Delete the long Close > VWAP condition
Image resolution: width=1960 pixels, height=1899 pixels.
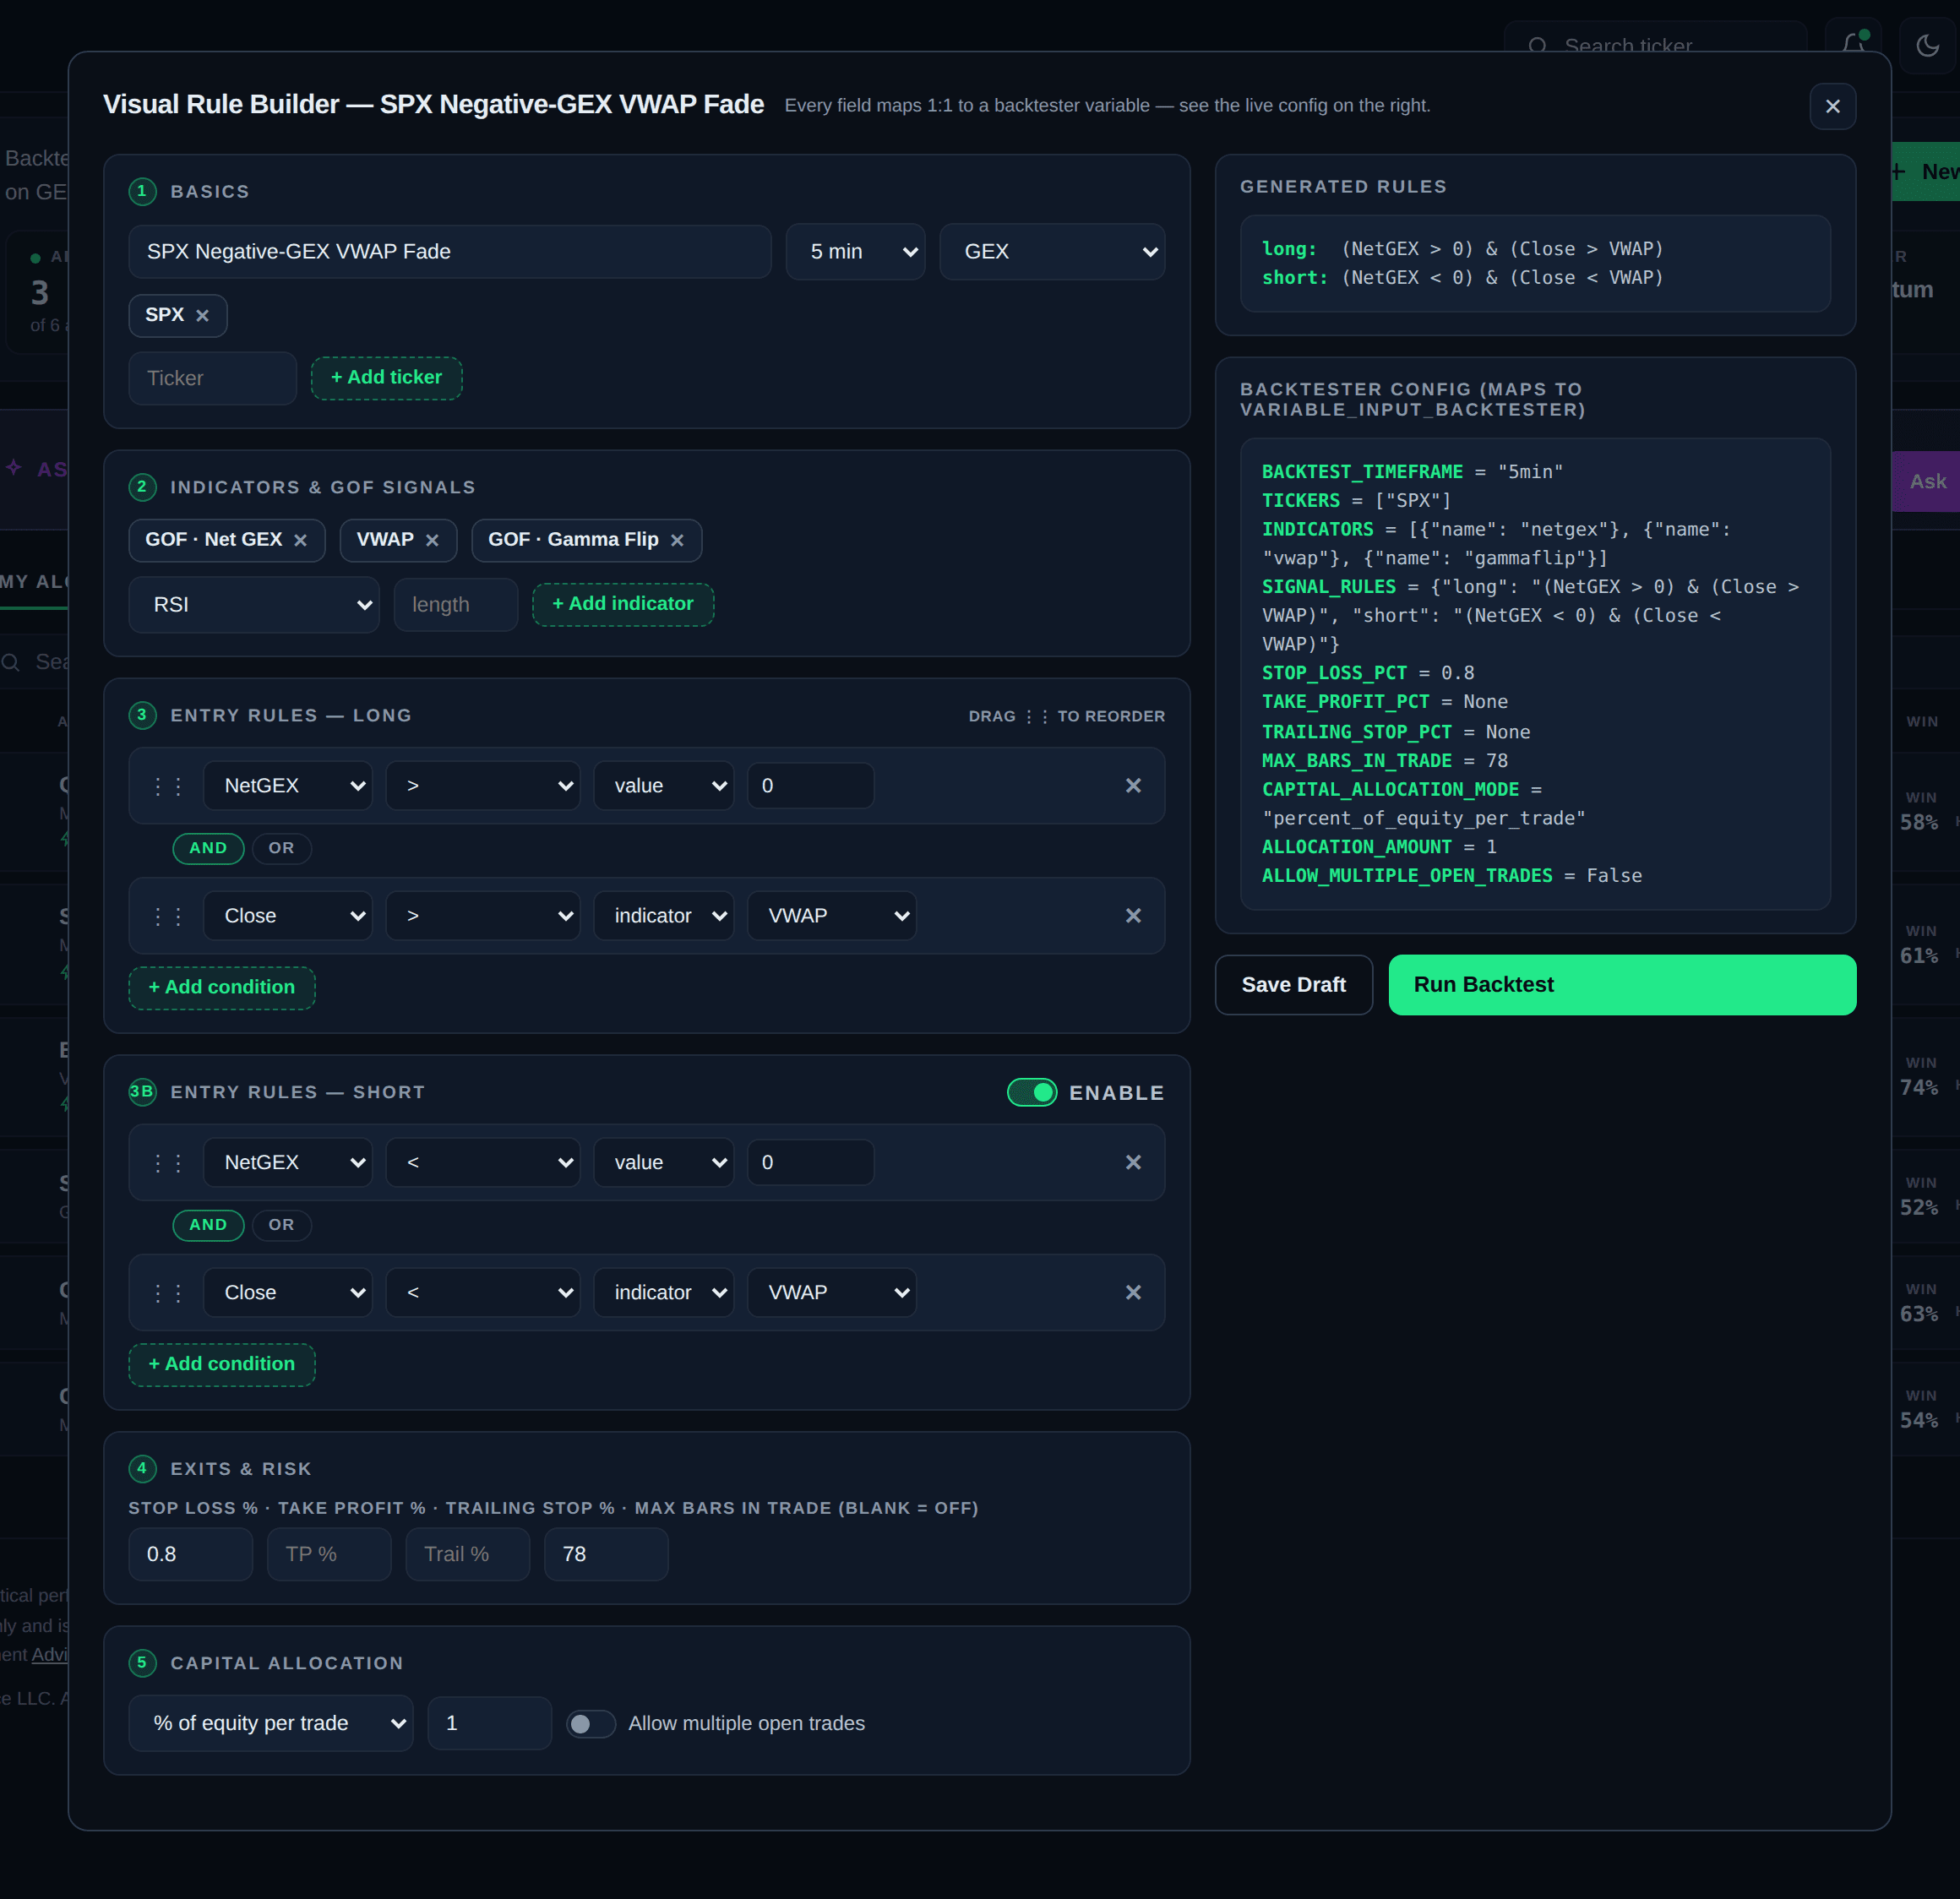tap(1133, 916)
